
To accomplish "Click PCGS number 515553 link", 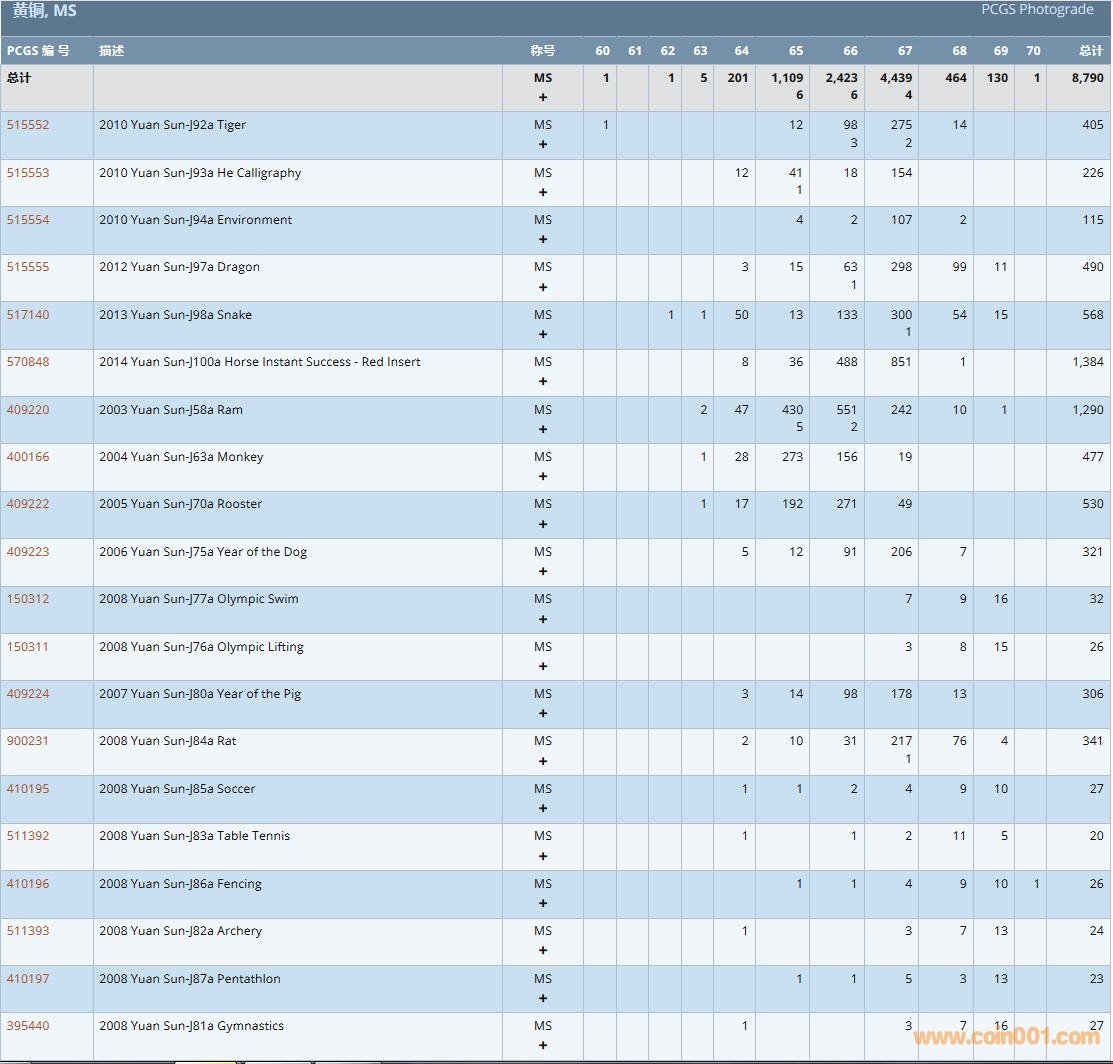I will [28, 173].
